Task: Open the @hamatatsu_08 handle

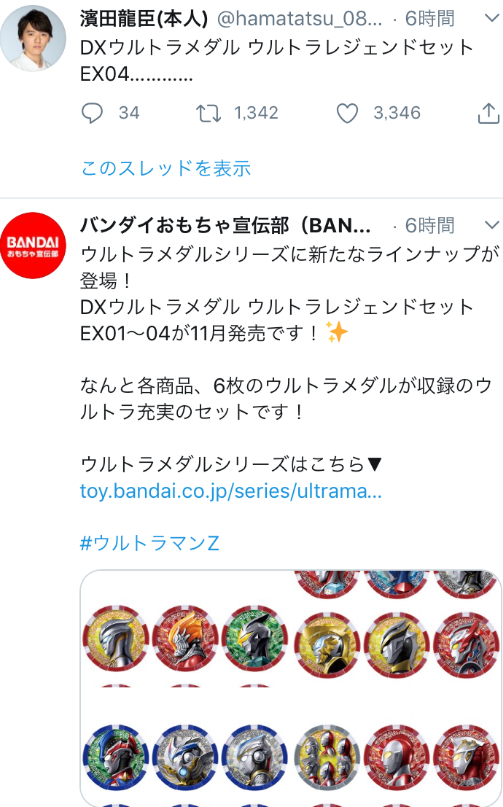Action: pyautogui.click(x=300, y=19)
